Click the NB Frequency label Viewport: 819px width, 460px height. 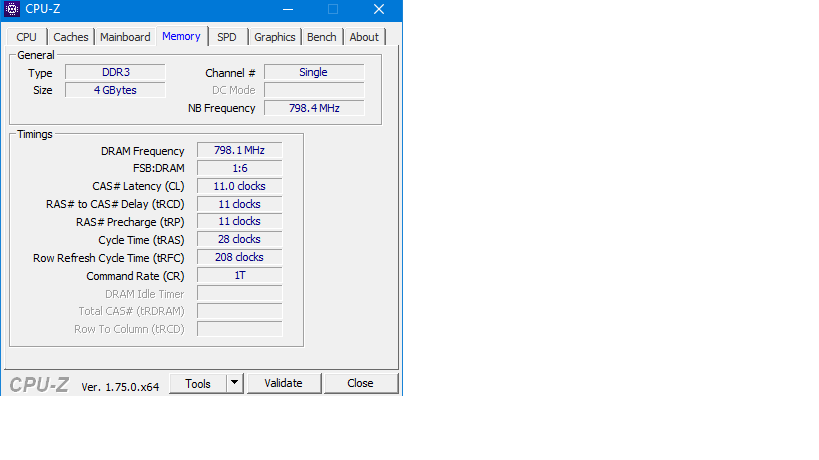(222, 108)
